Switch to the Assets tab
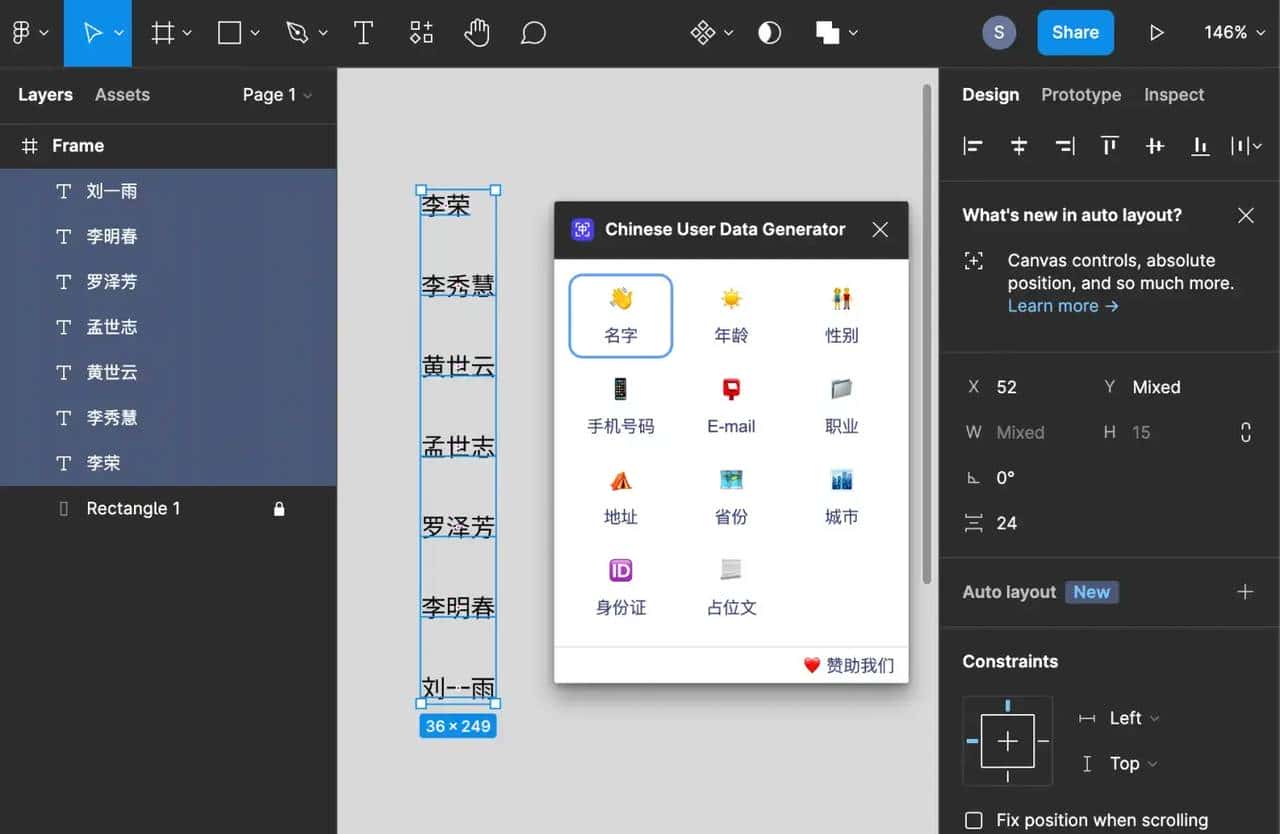The width and height of the screenshot is (1280, 834). pos(122,95)
